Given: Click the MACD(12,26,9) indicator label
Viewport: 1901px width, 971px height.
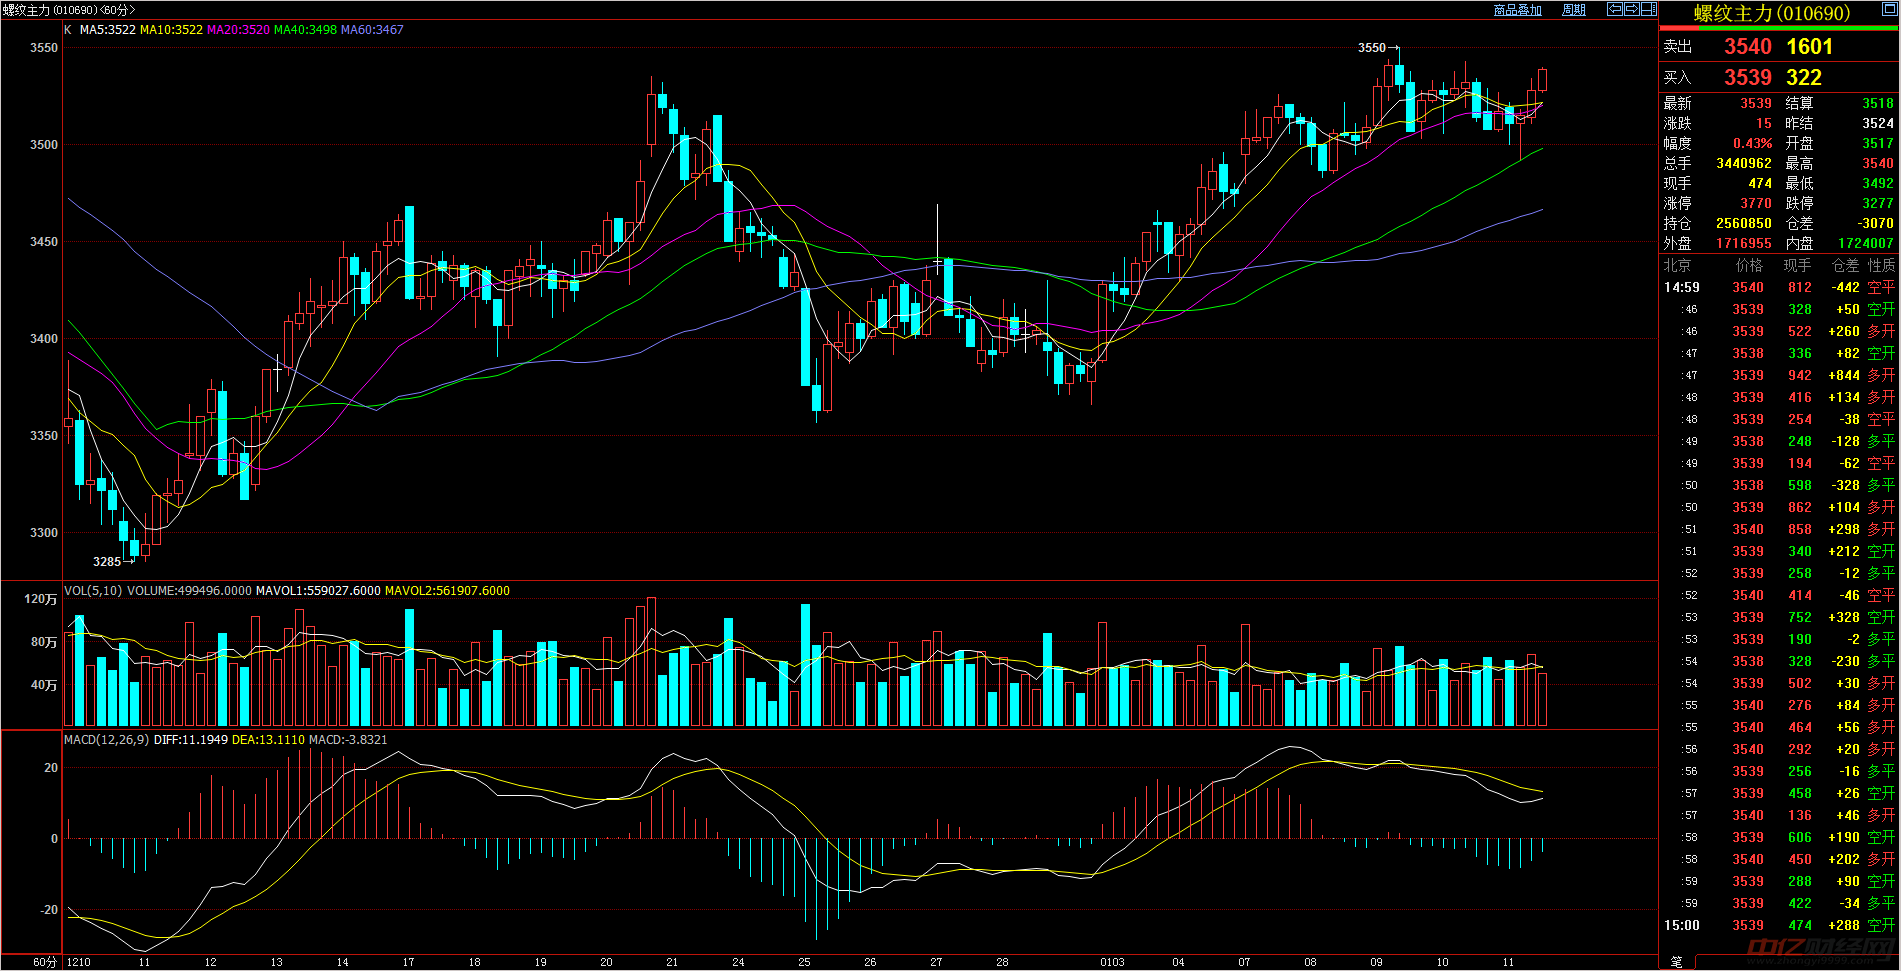Looking at the screenshot, I should [106, 740].
